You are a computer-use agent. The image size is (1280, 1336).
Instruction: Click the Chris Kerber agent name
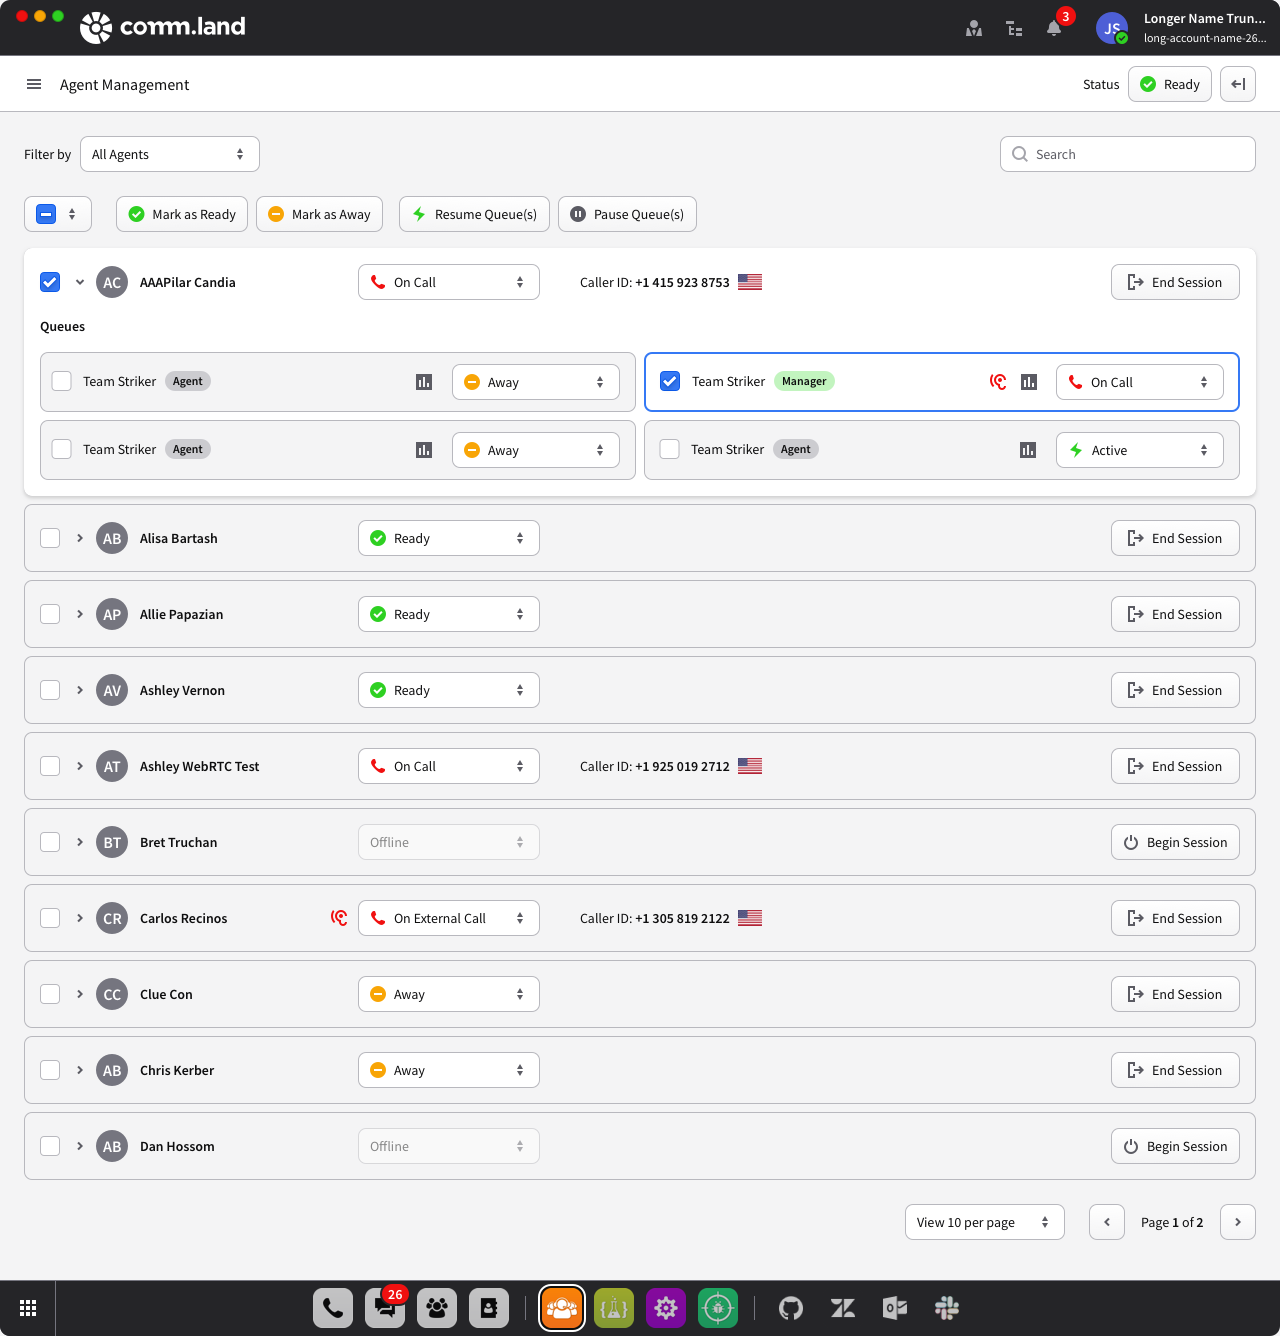tap(177, 1070)
